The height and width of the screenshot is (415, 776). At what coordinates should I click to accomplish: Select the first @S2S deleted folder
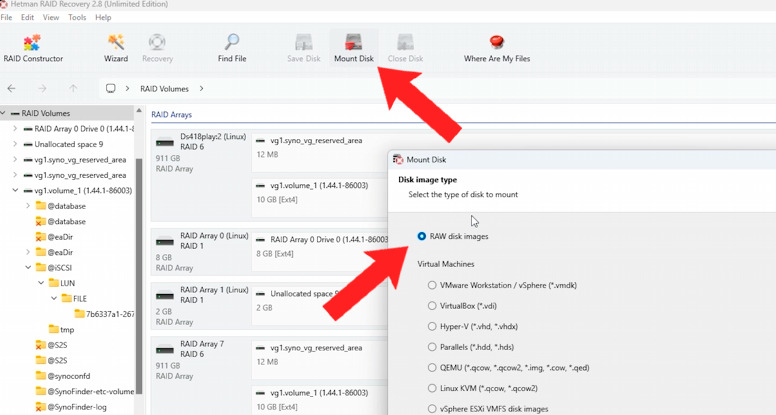point(51,345)
